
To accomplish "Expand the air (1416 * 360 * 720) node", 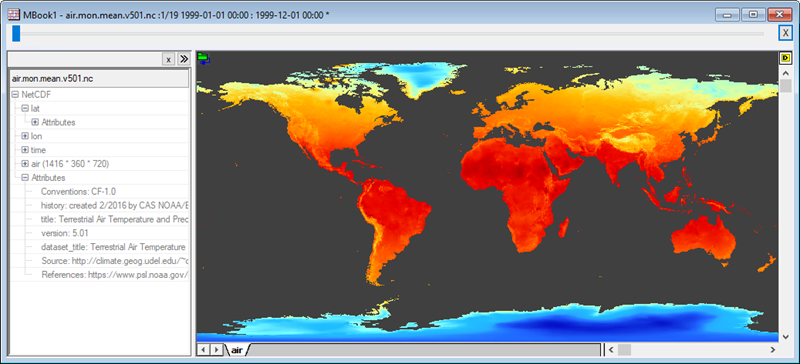I will (25, 163).
